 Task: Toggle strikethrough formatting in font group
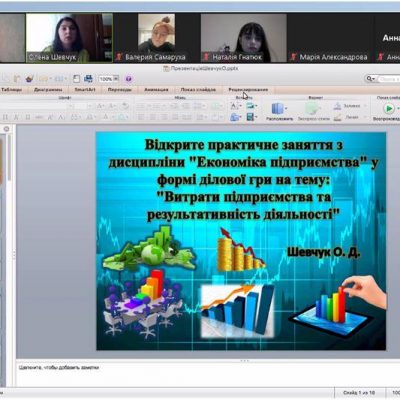click(x=39, y=117)
